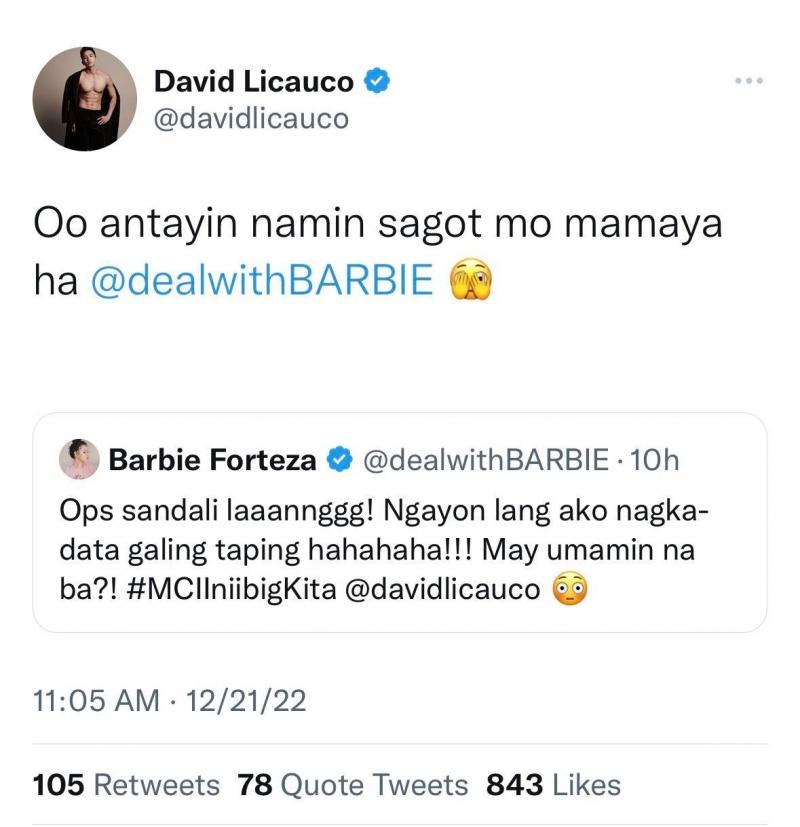Open the three-dot more options menu

coord(749,81)
